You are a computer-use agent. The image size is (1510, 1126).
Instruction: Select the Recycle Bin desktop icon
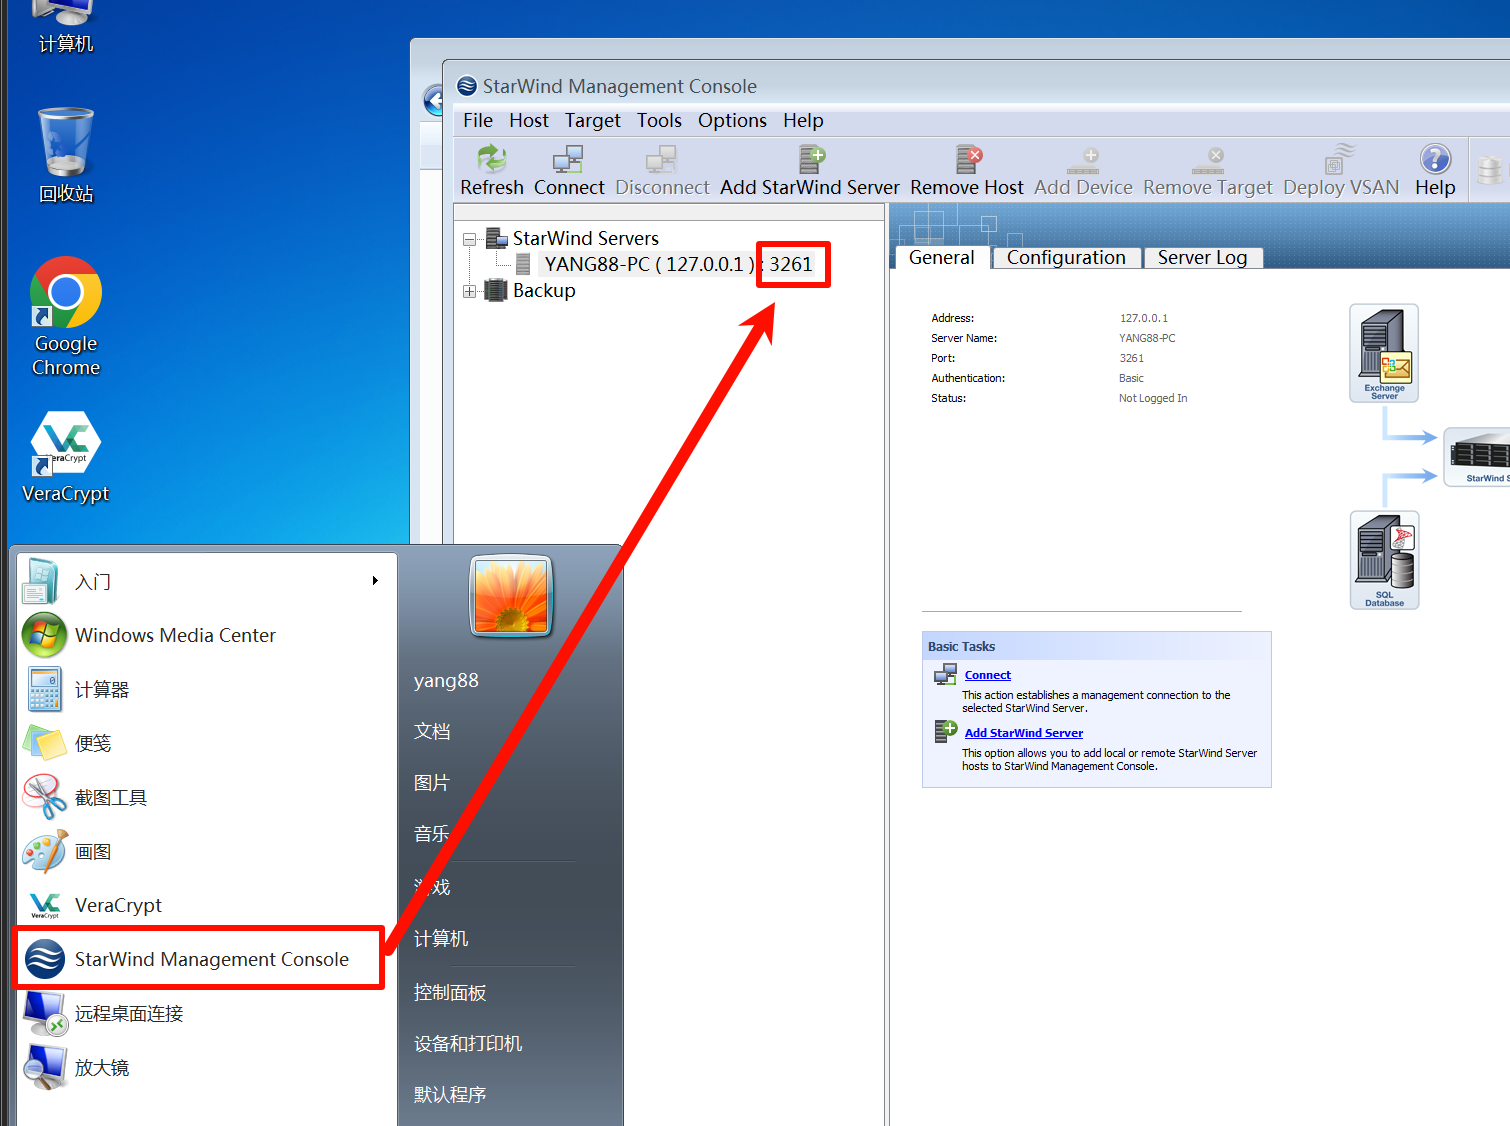[66, 155]
